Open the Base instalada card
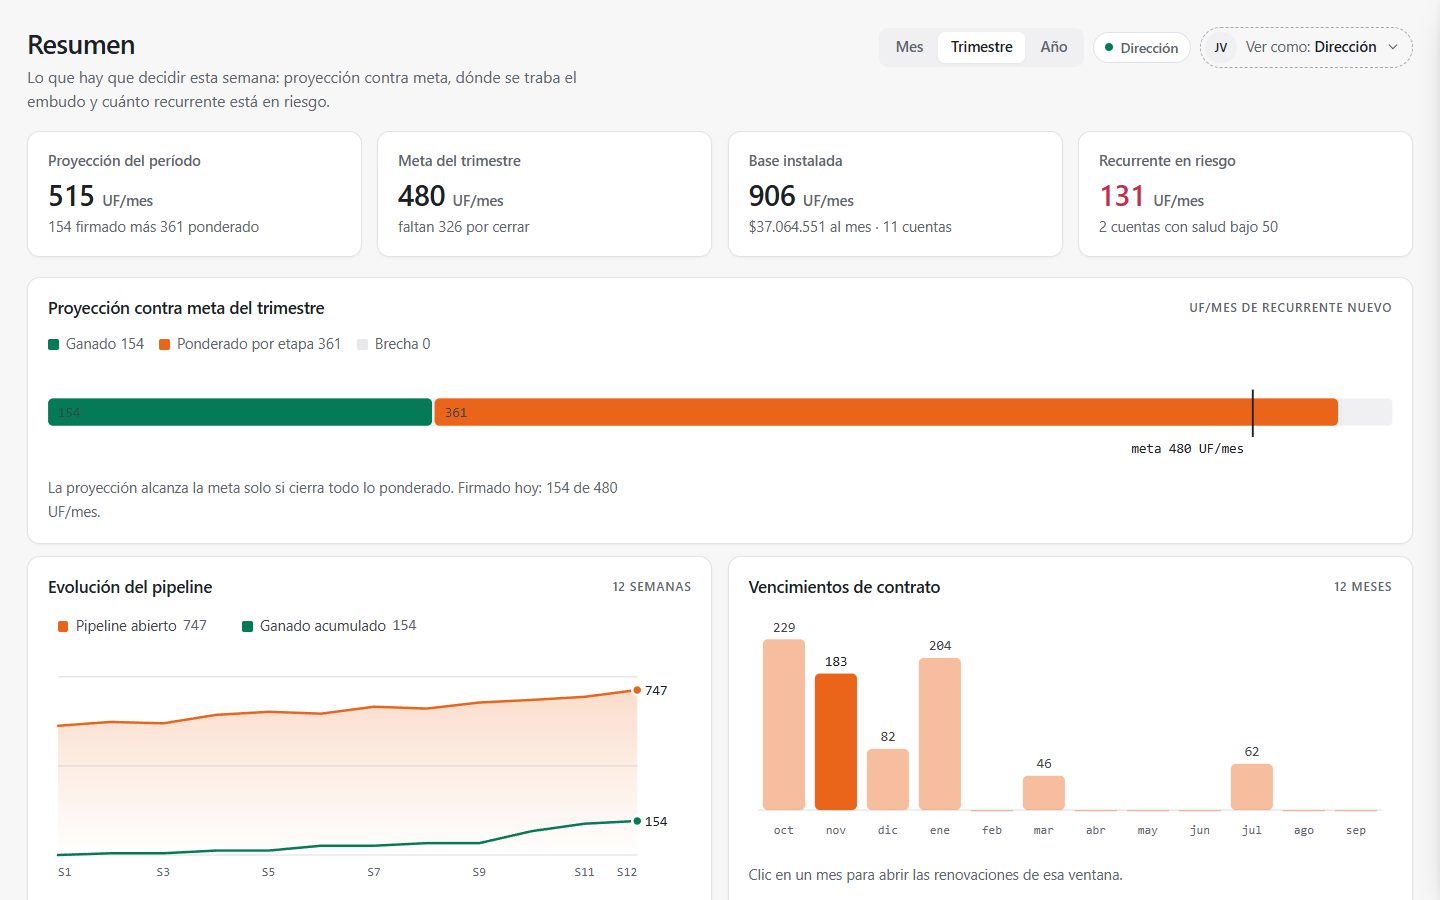Screen dimensions: 1440x900 click(x=895, y=194)
